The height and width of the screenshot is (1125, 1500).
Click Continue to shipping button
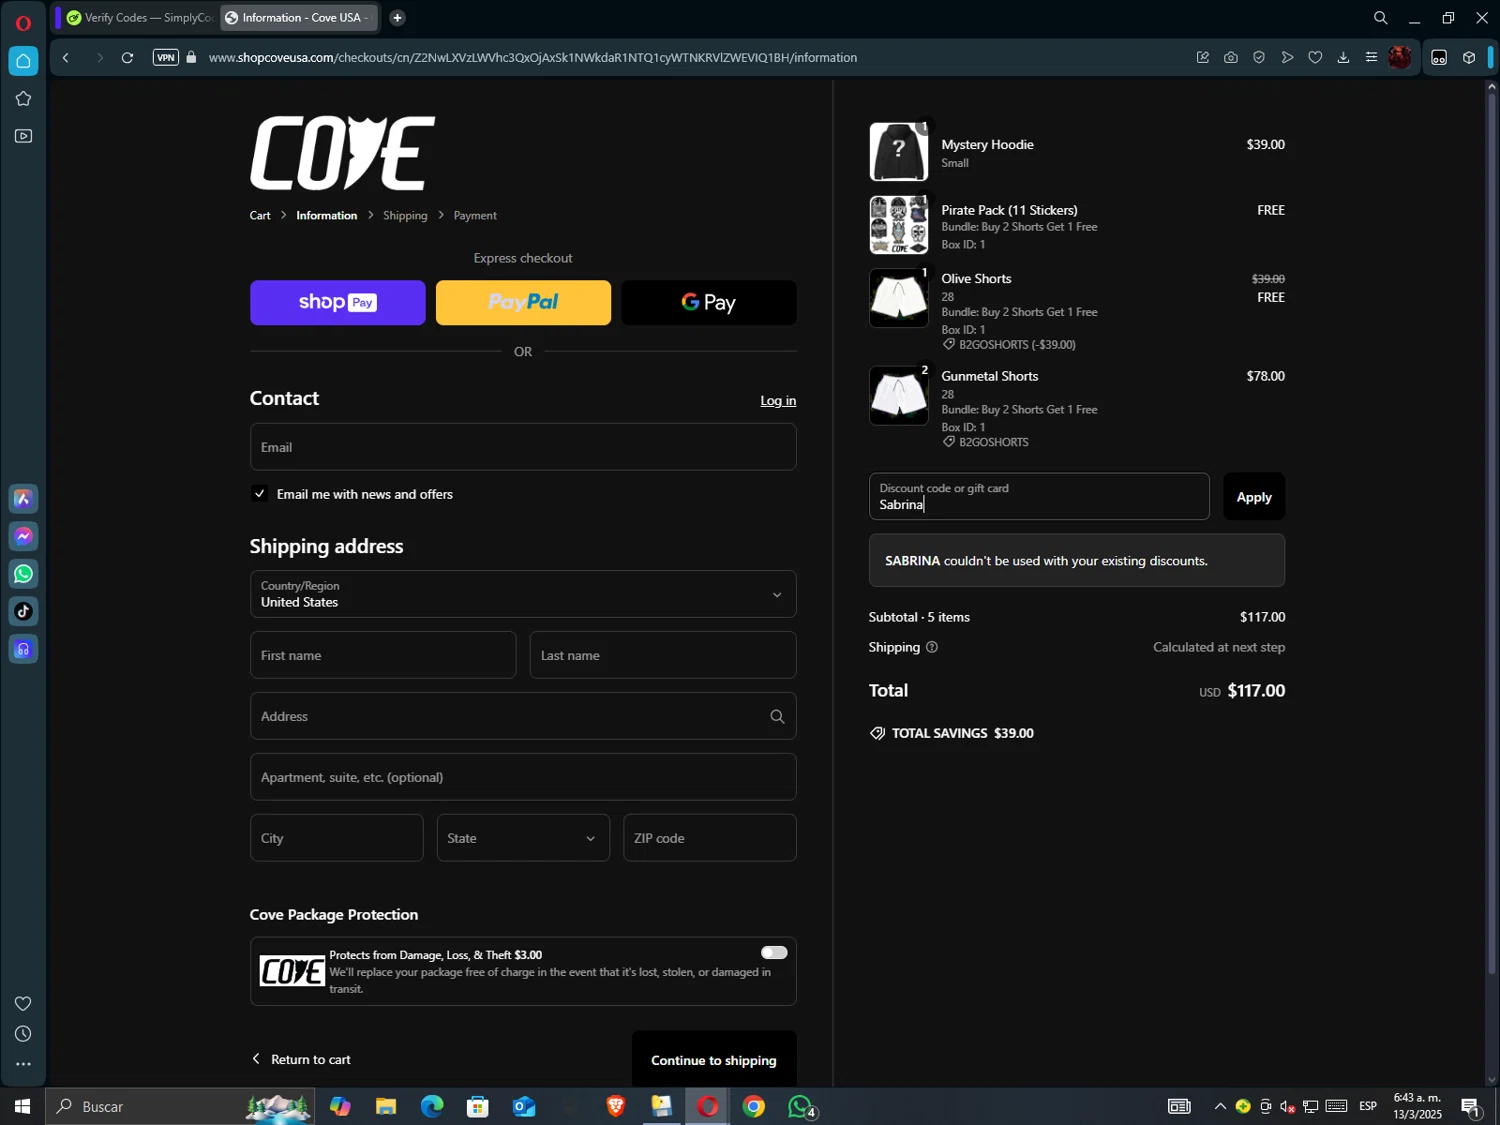click(x=714, y=1060)
